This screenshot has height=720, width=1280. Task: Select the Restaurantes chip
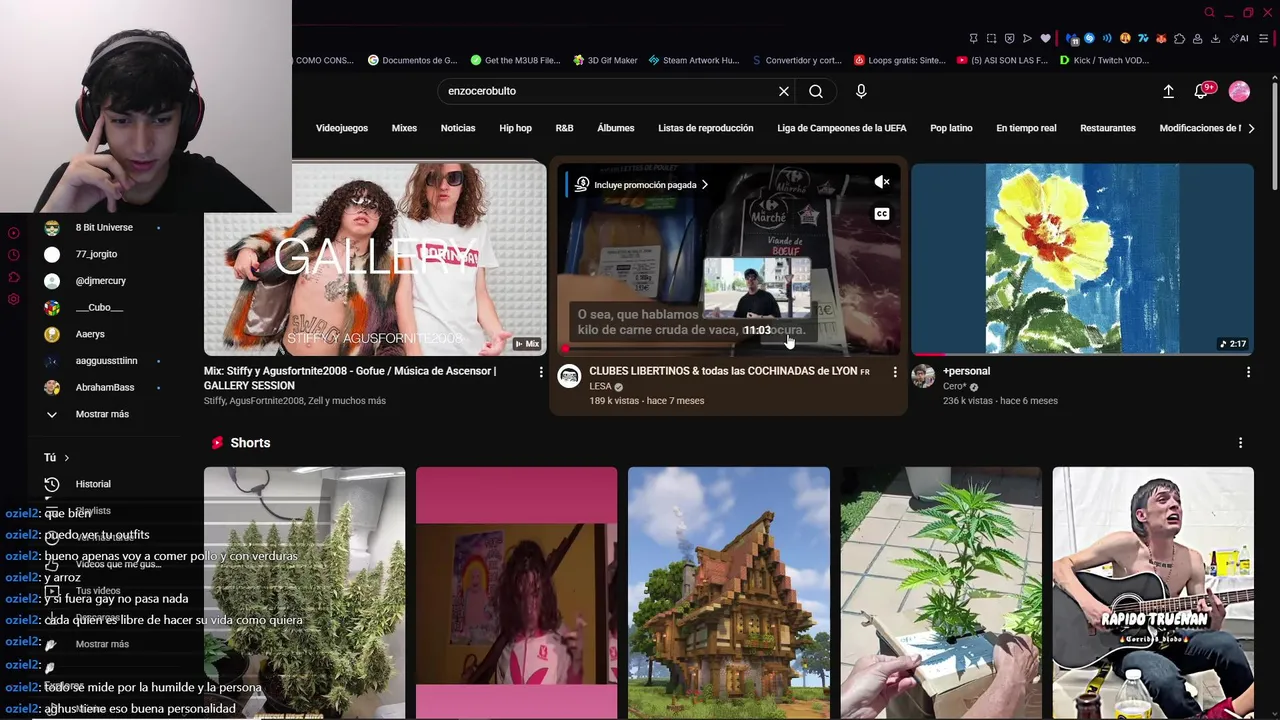click(1108, 128)
